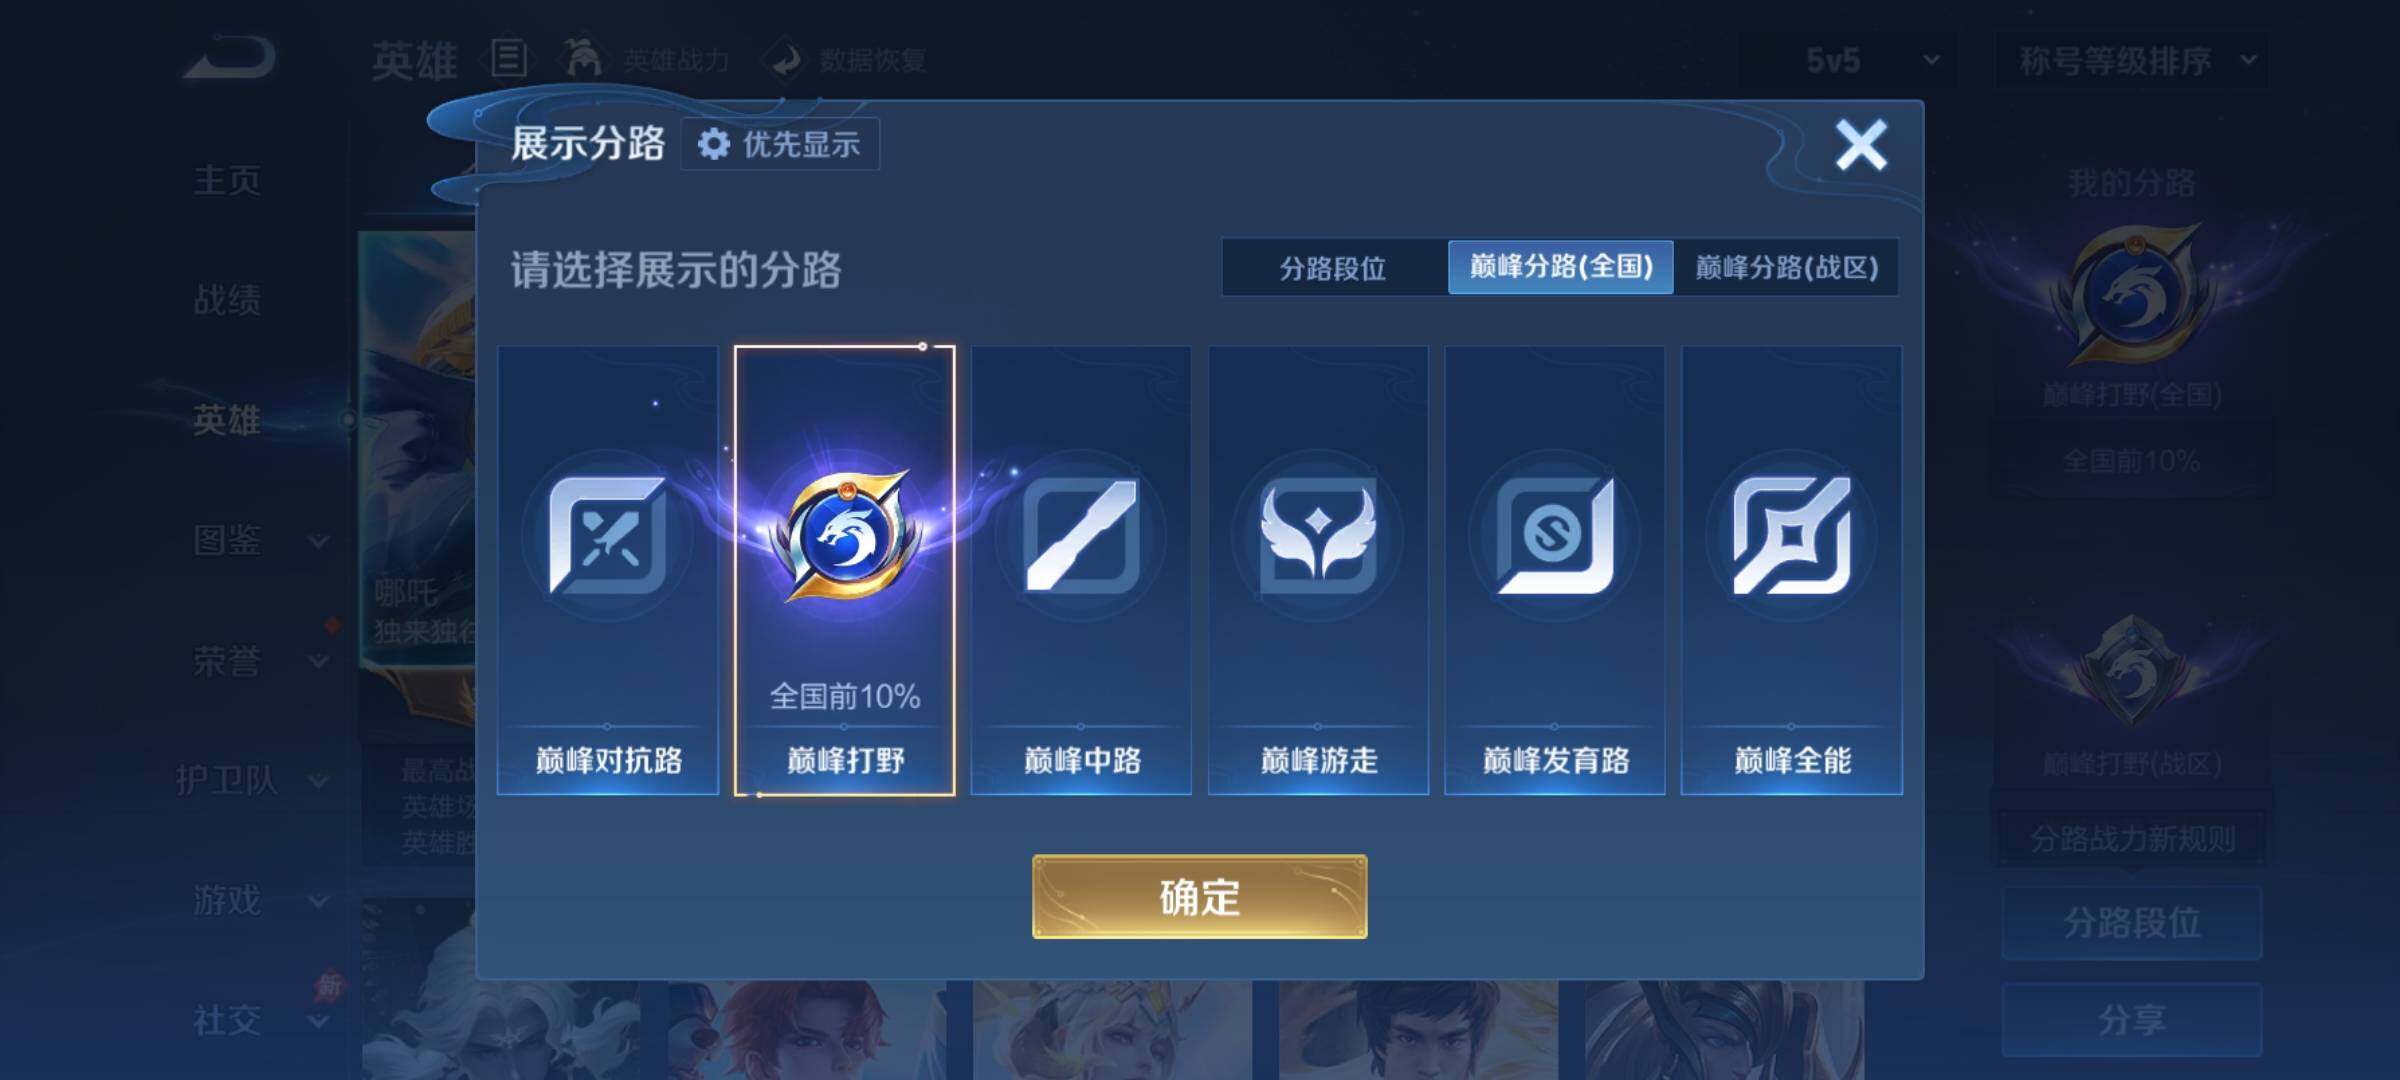Image resolution: width=2400 pixels, height=1080 pixels.
Task: Switch to 分路段位 tab
Action: tap(1334, 268)
